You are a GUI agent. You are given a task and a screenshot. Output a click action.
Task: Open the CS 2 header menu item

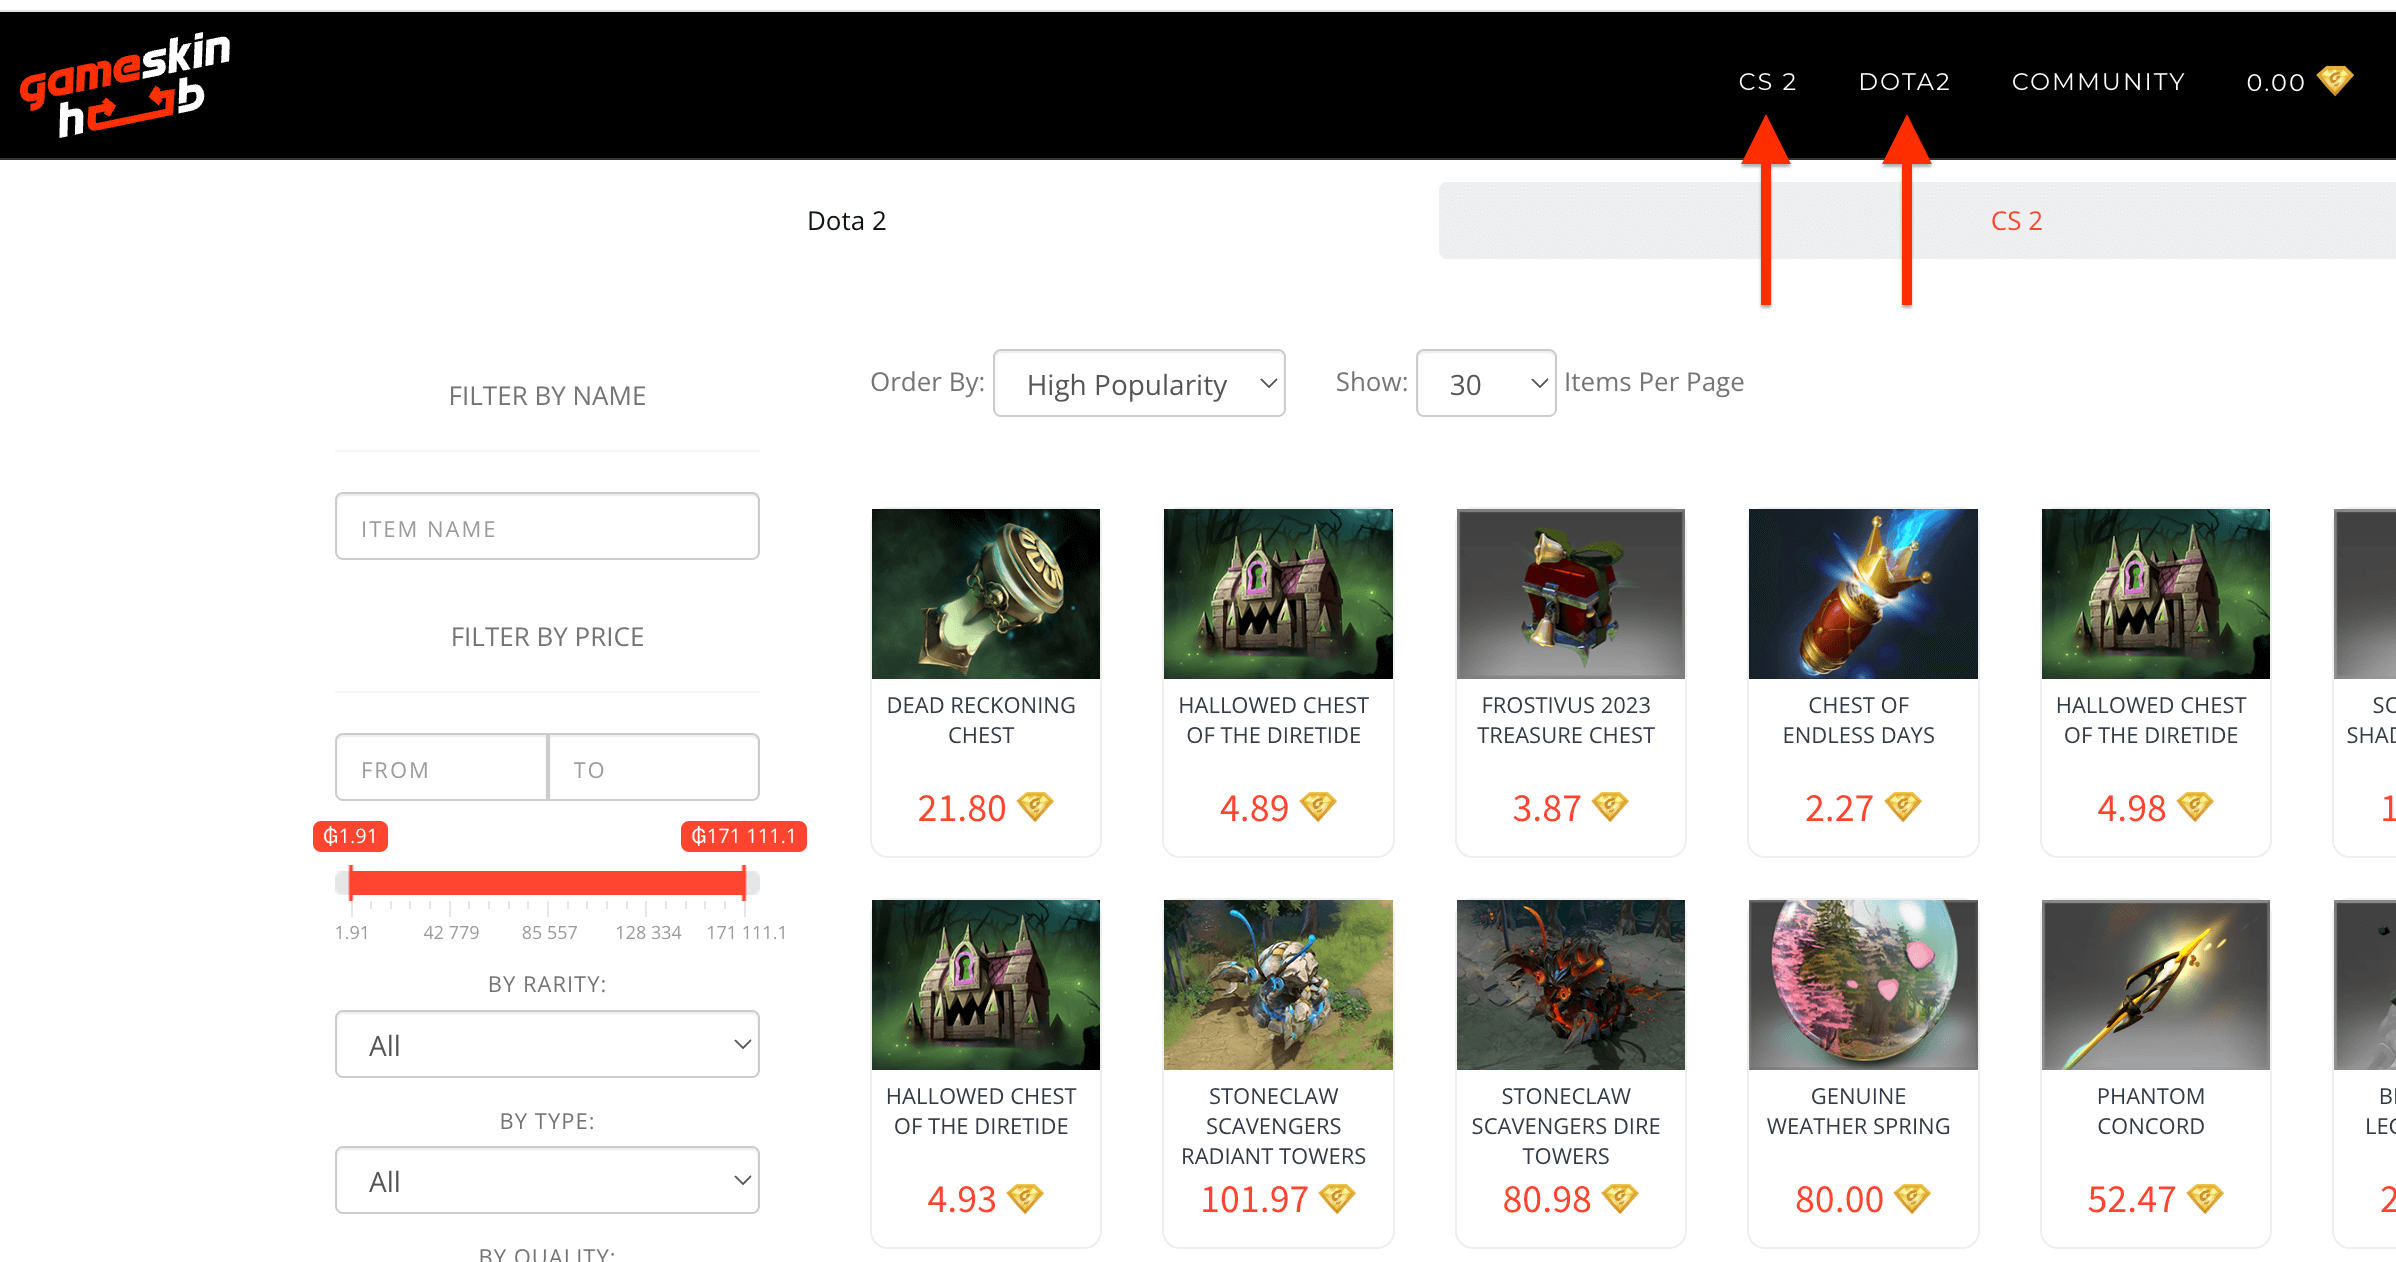(x=1767, y=82)
